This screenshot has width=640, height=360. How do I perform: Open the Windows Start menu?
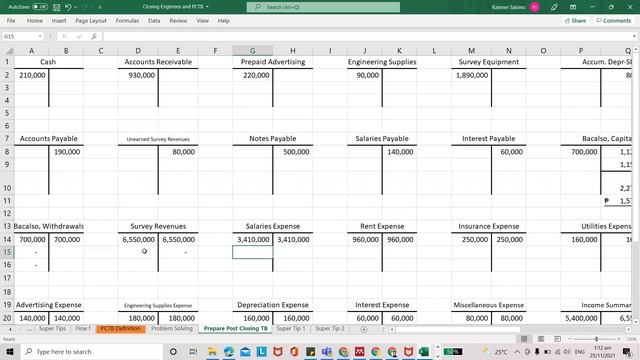[10, 351]
